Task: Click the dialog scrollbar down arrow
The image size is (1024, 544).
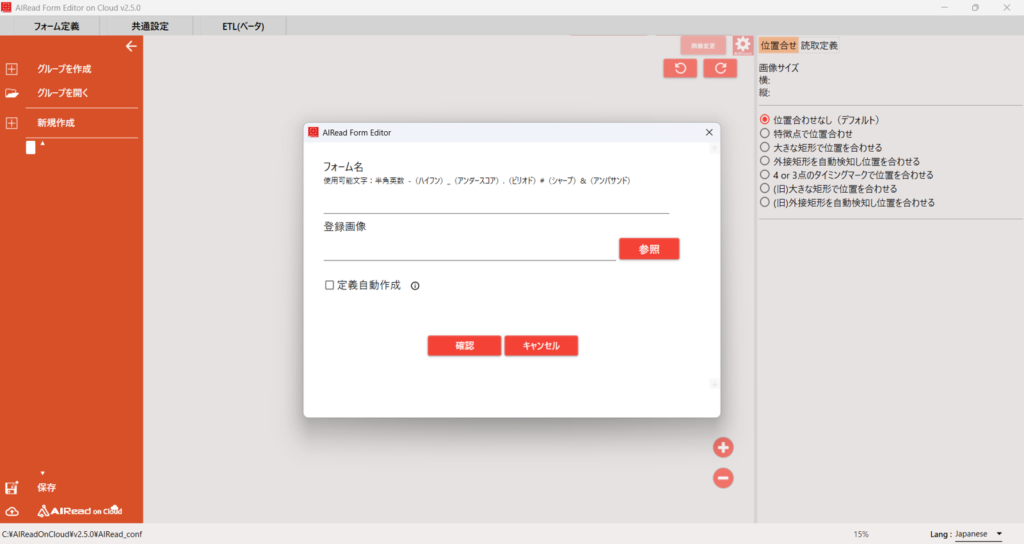Action: (x=714, y=384)
